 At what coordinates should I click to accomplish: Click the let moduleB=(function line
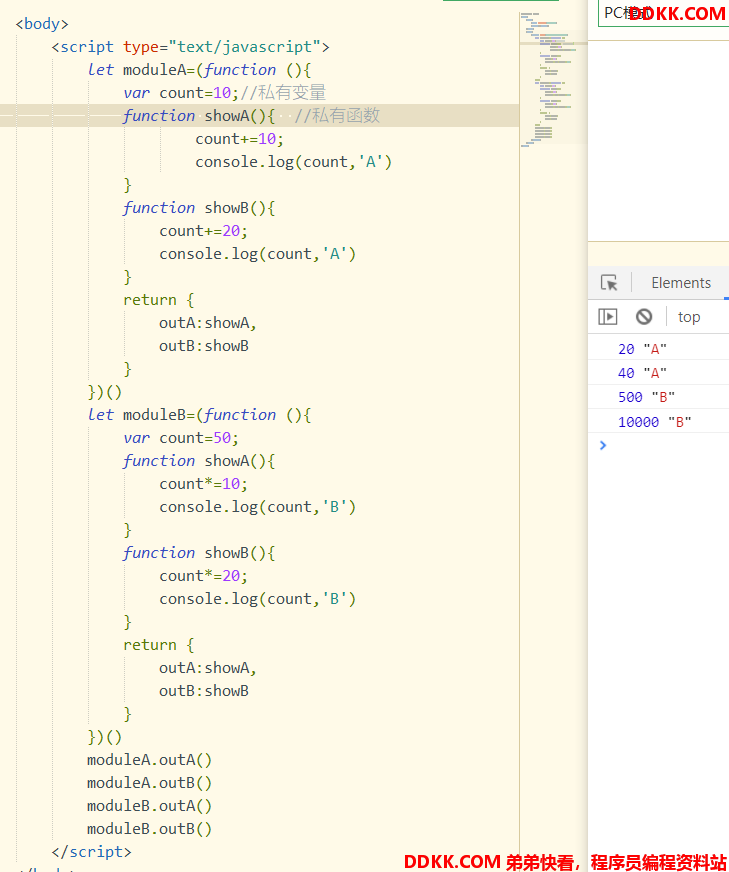pyautogui.click(x=199, y=415)
